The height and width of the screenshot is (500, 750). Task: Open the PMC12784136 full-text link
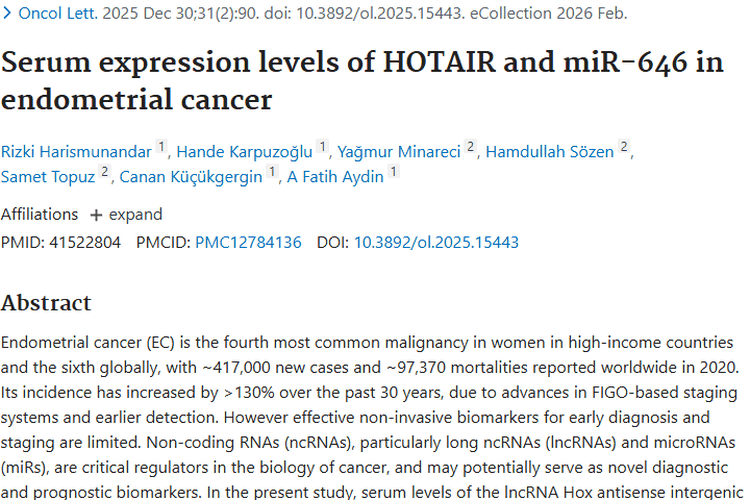click(248, 242)
